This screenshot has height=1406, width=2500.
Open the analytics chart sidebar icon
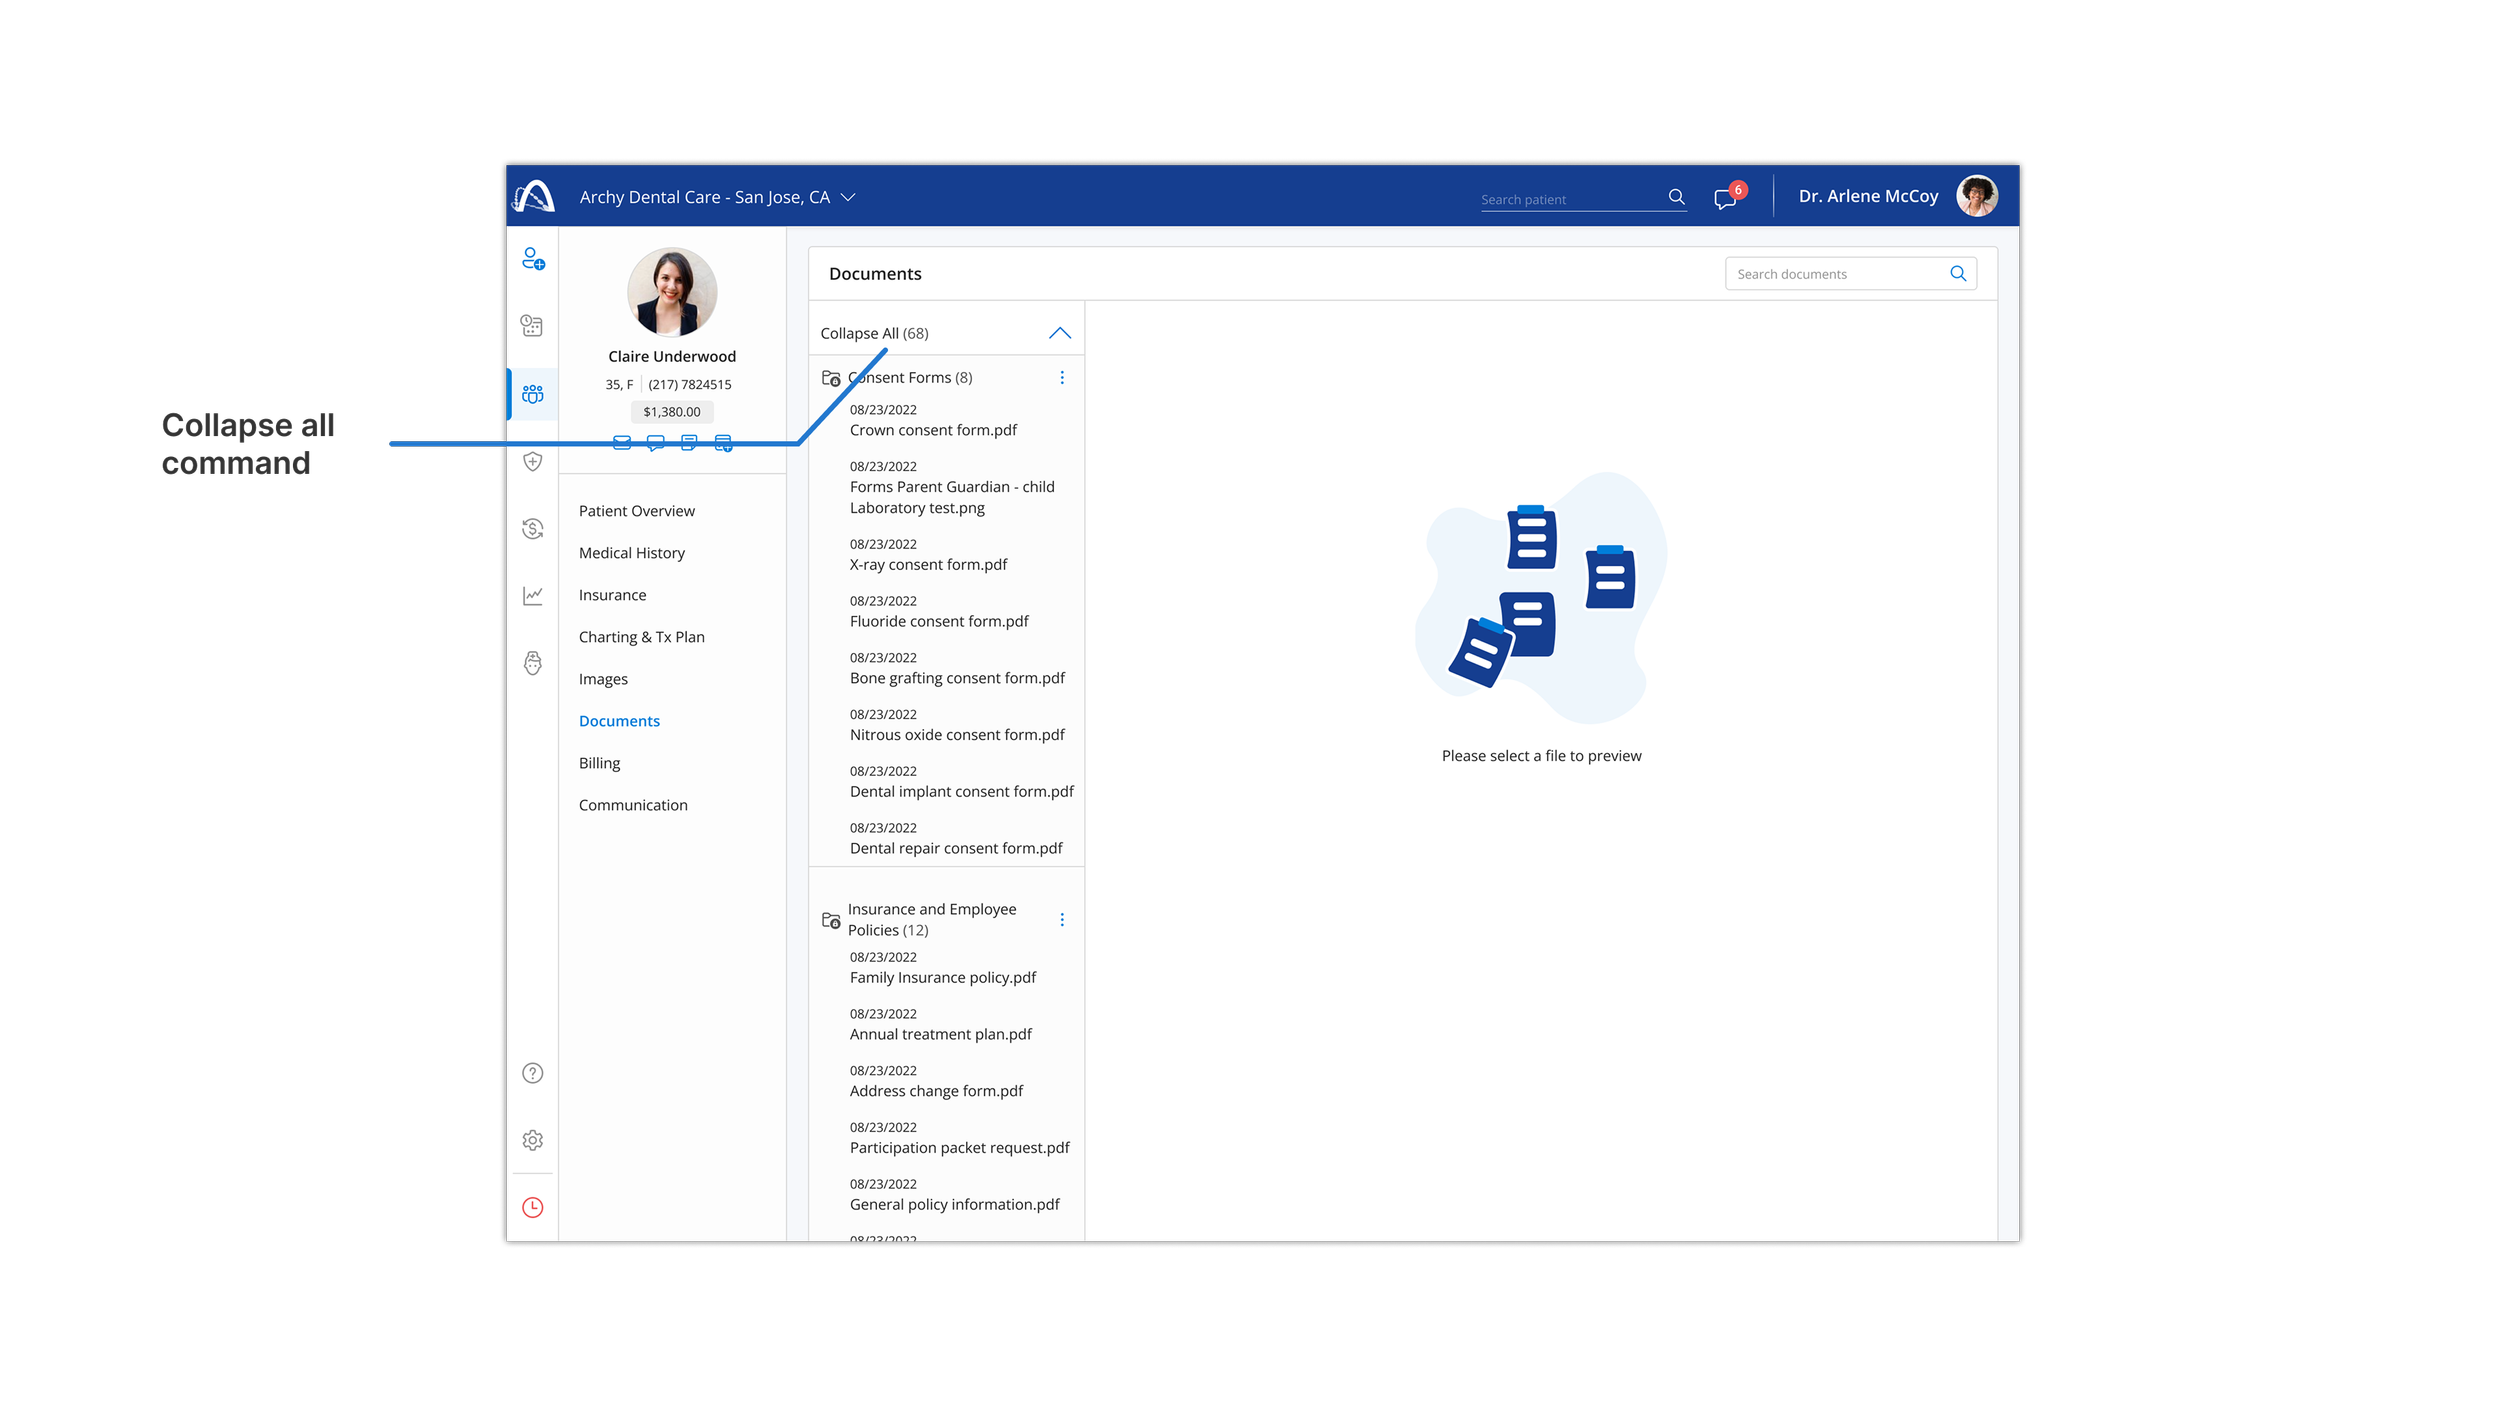533,596
